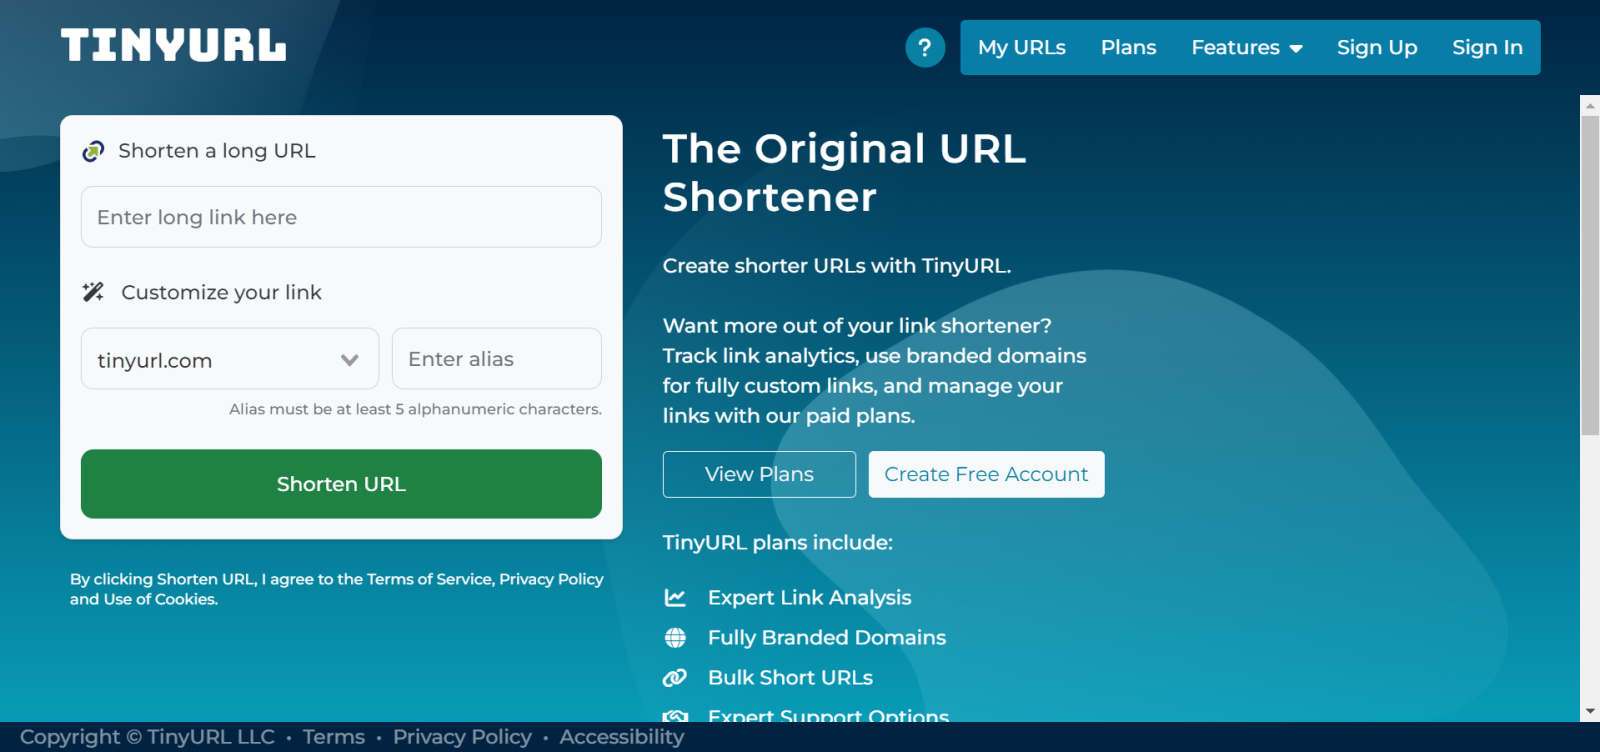Click the Expert Link Analysis text
1600x752 pixels.
click(x=810, y=598)
